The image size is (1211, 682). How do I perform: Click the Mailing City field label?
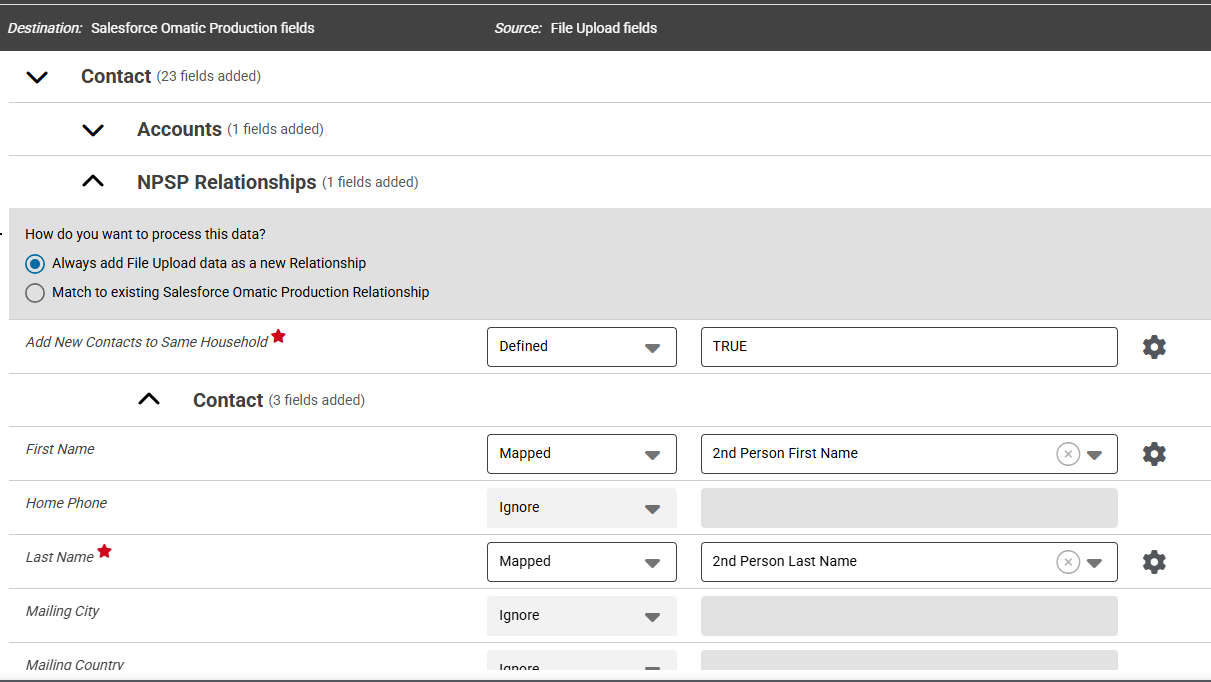pos(63,611)
